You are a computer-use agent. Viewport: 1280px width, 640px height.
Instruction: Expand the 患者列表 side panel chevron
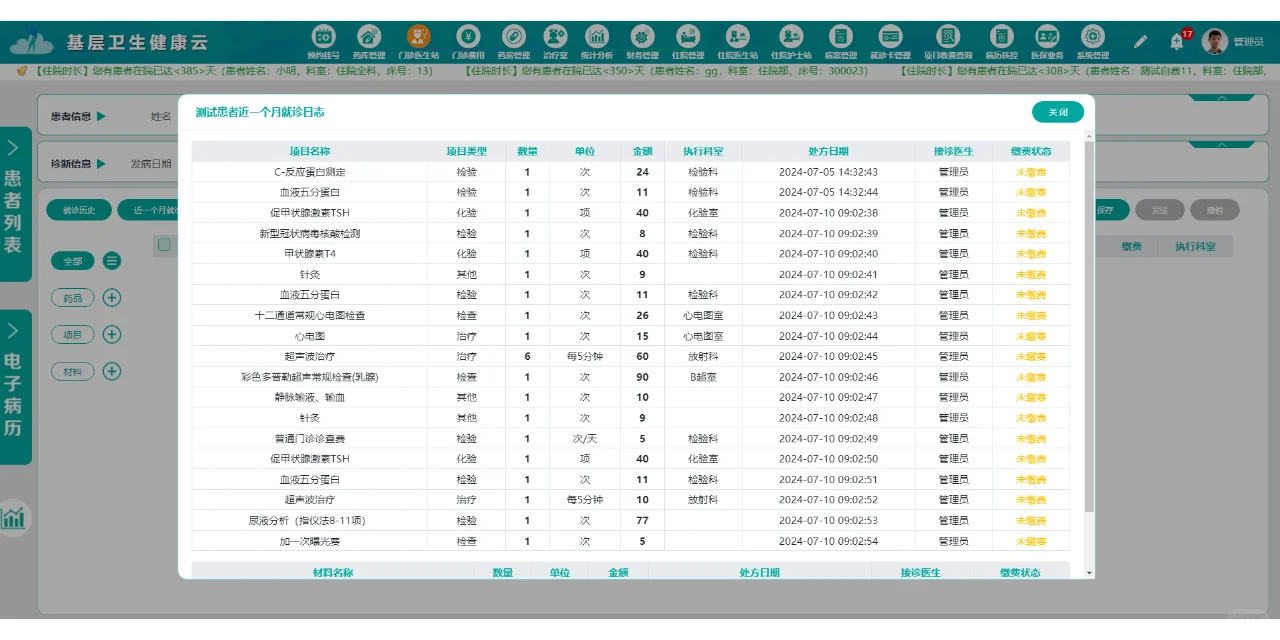click(13, 148)
